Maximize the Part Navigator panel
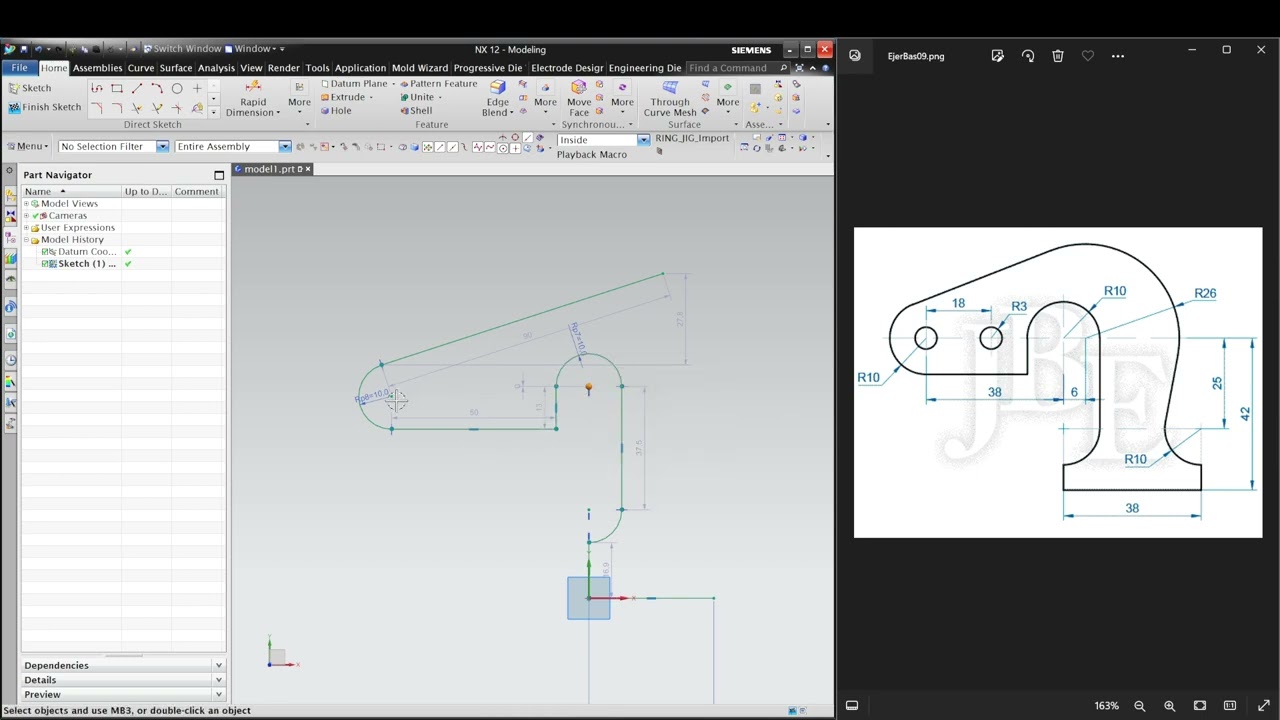This screenshot has height=720, width=1280. [219, 175]
